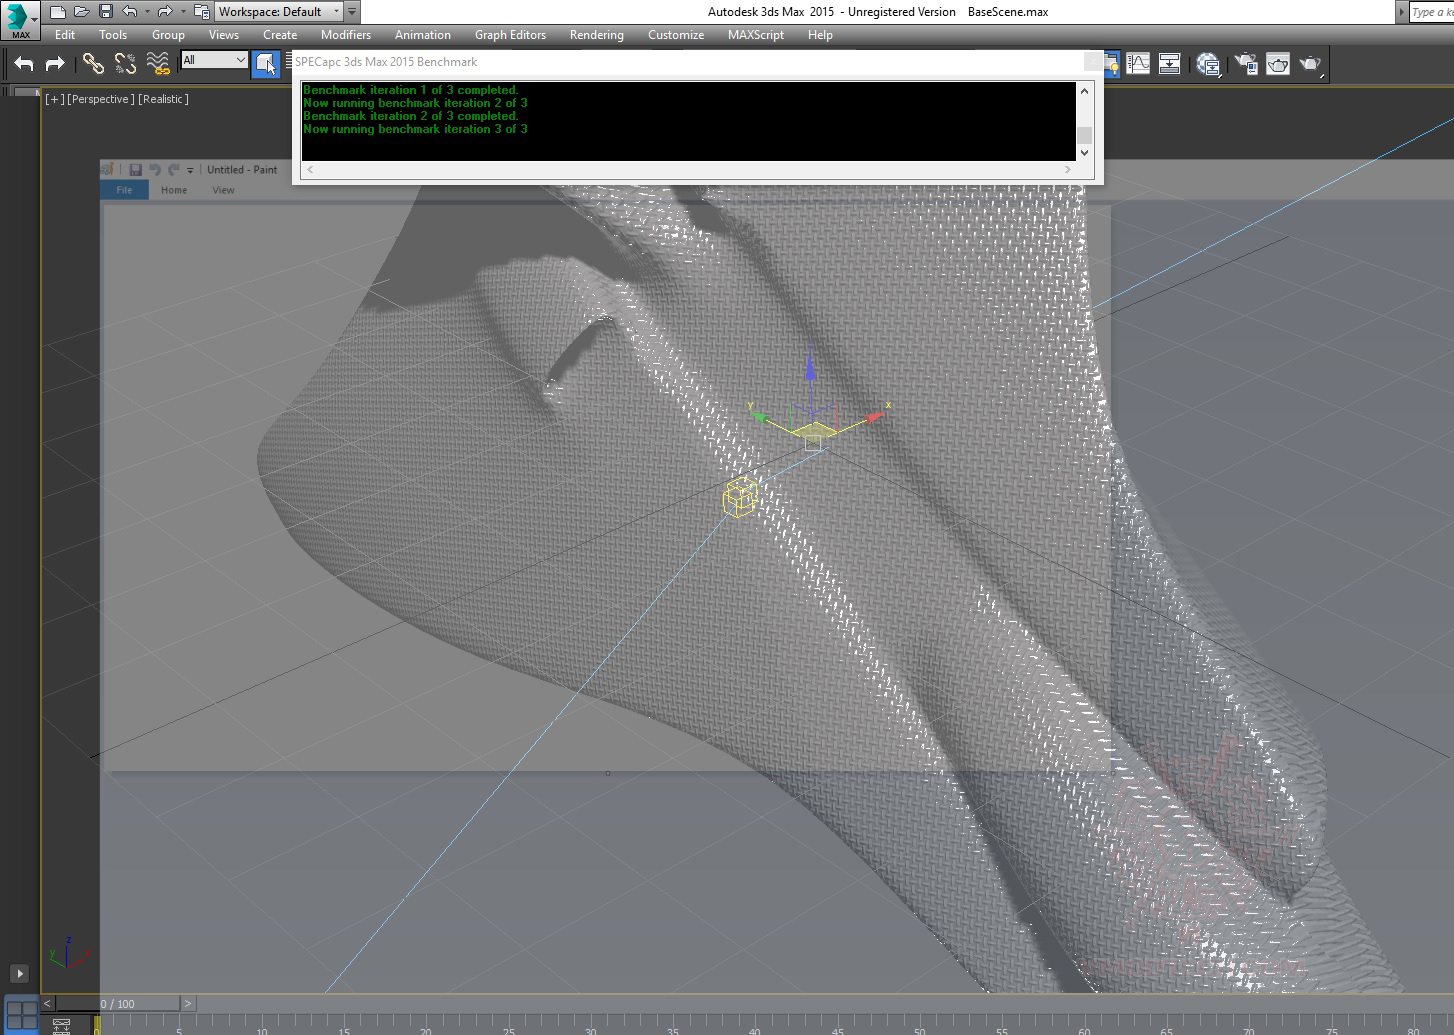Image resolution: width=1454 pixels, height=1035 pixels.
Task: Open Paint quick access customize dropdown
Action: (x=190, y=171)
